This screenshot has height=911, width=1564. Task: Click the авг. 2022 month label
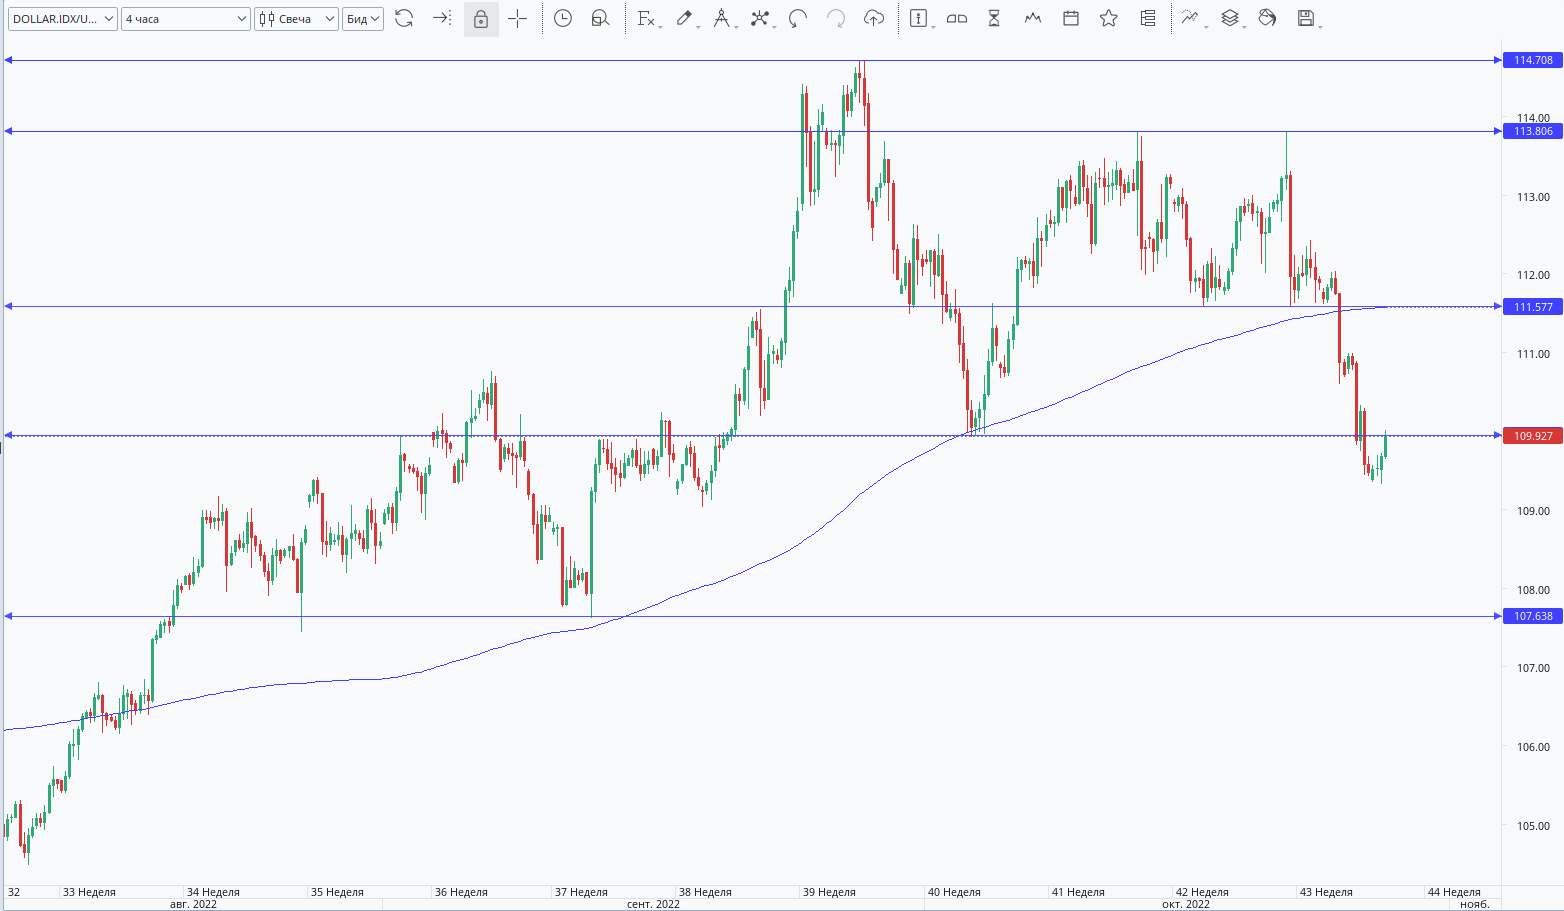point(193,904)
